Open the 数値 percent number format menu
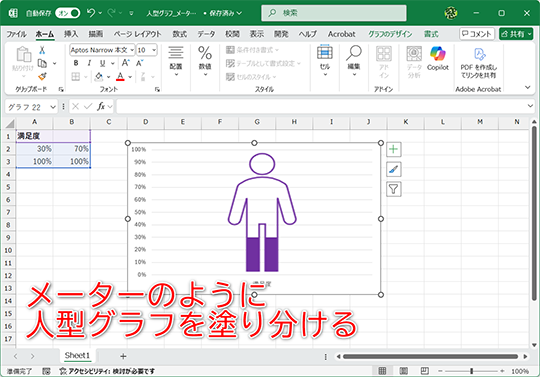The image size is (540, 377). [x=205, y=61]
